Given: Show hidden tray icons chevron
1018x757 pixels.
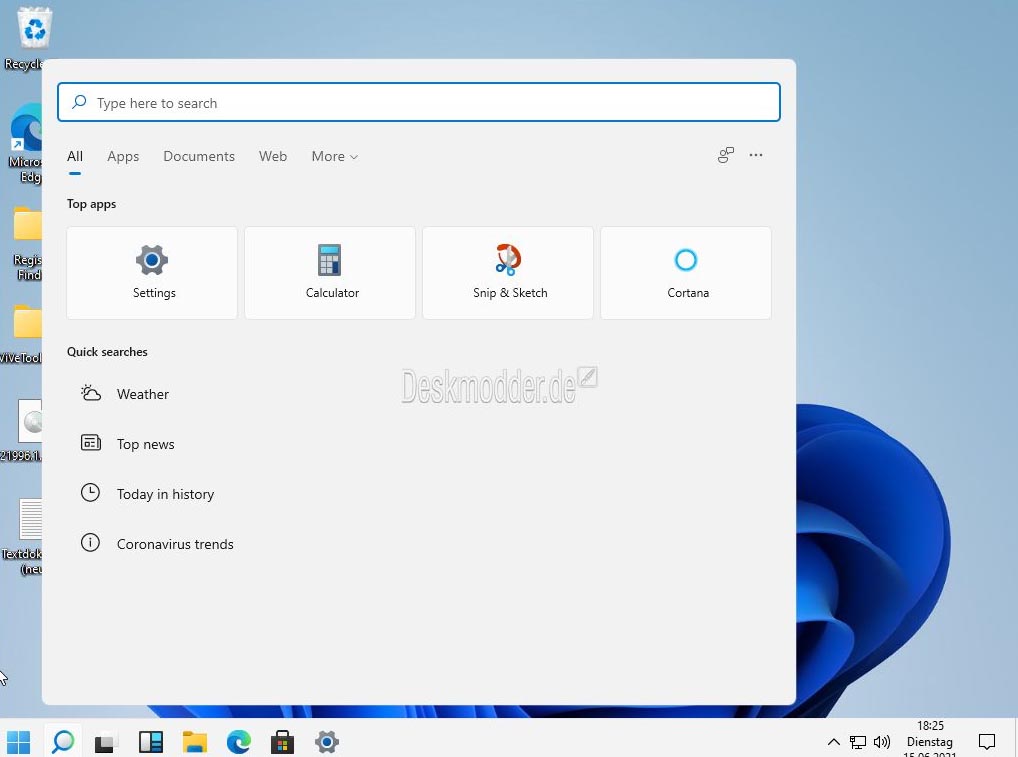Looking at the screenshot, I should 834,741.
